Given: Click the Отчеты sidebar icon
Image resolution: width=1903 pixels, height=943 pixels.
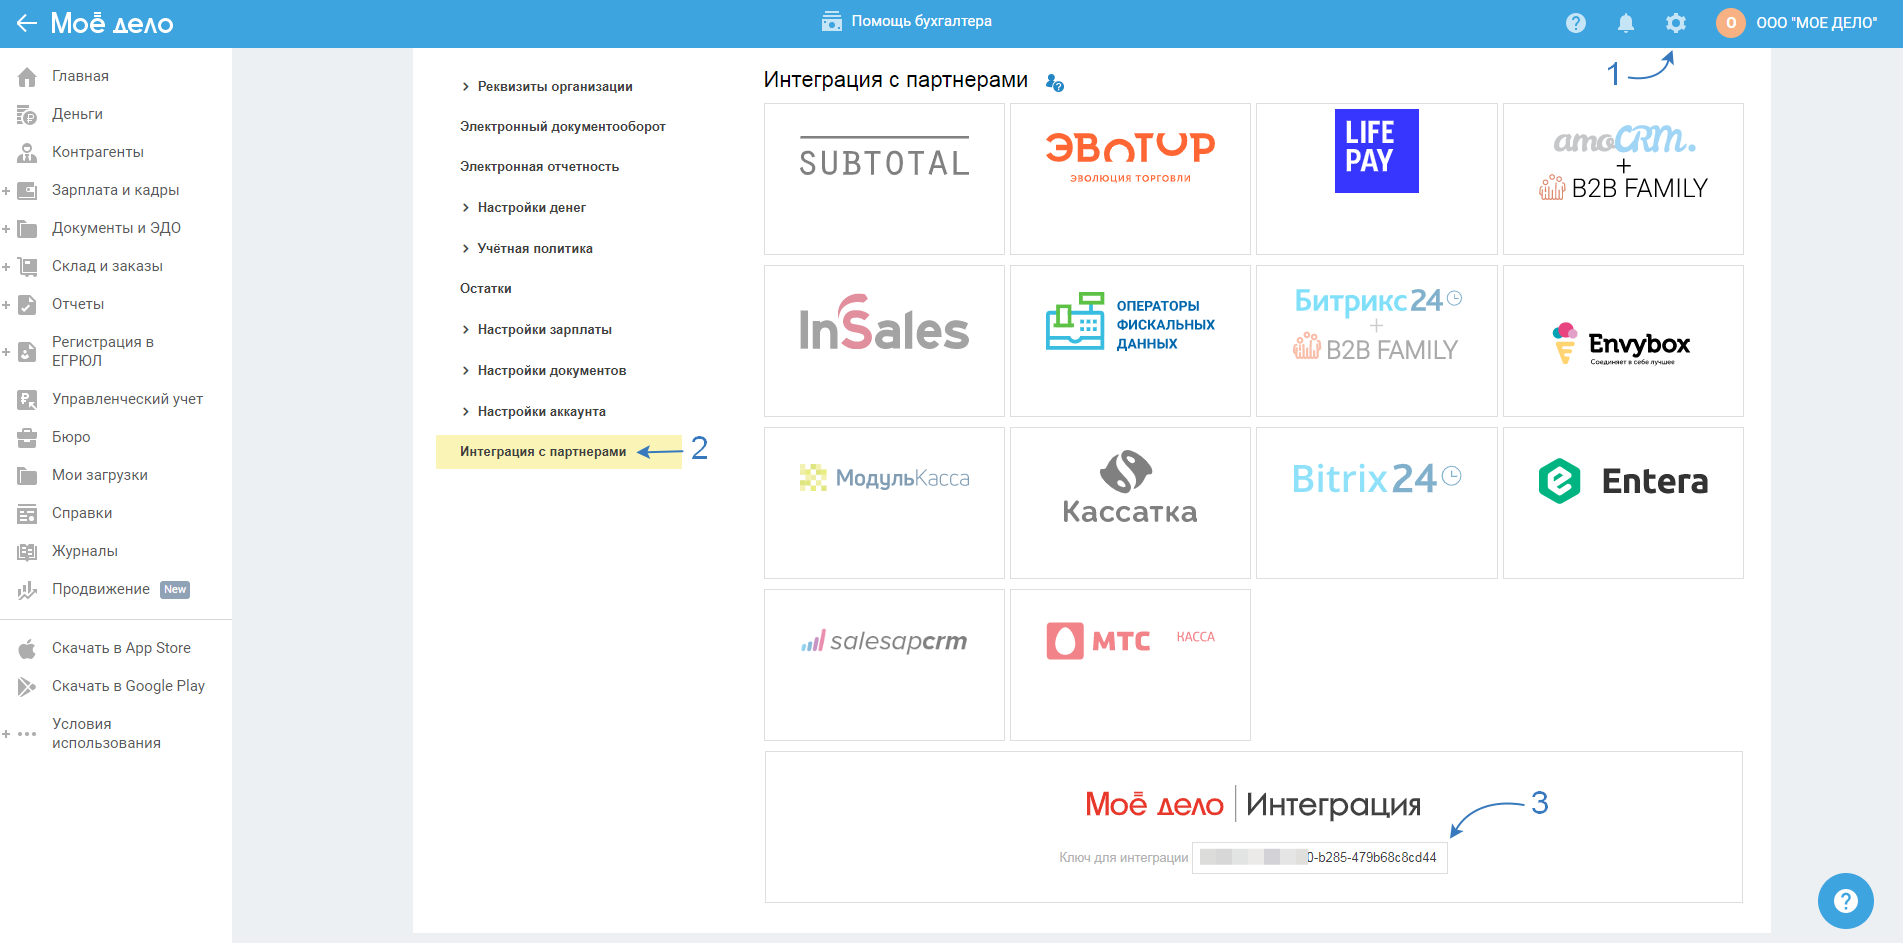Looking at the screenshot, I should click(27, 305).
